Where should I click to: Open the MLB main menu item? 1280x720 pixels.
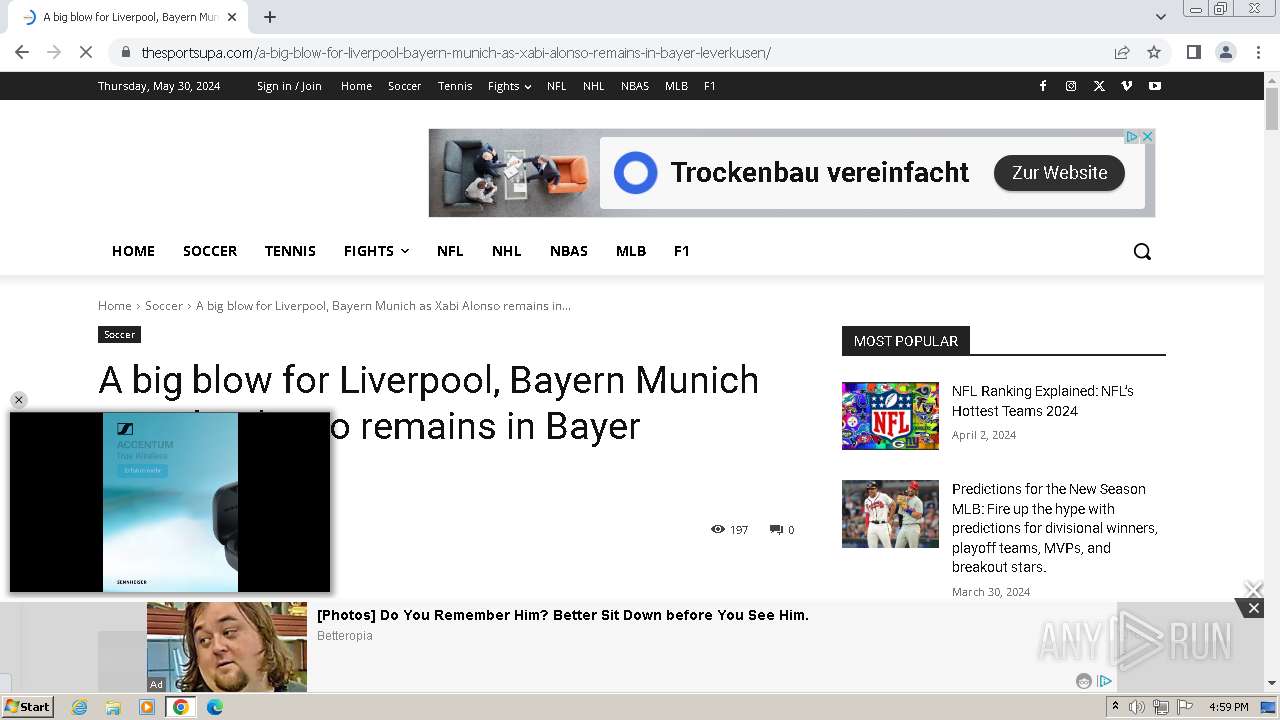pos(631,251)
